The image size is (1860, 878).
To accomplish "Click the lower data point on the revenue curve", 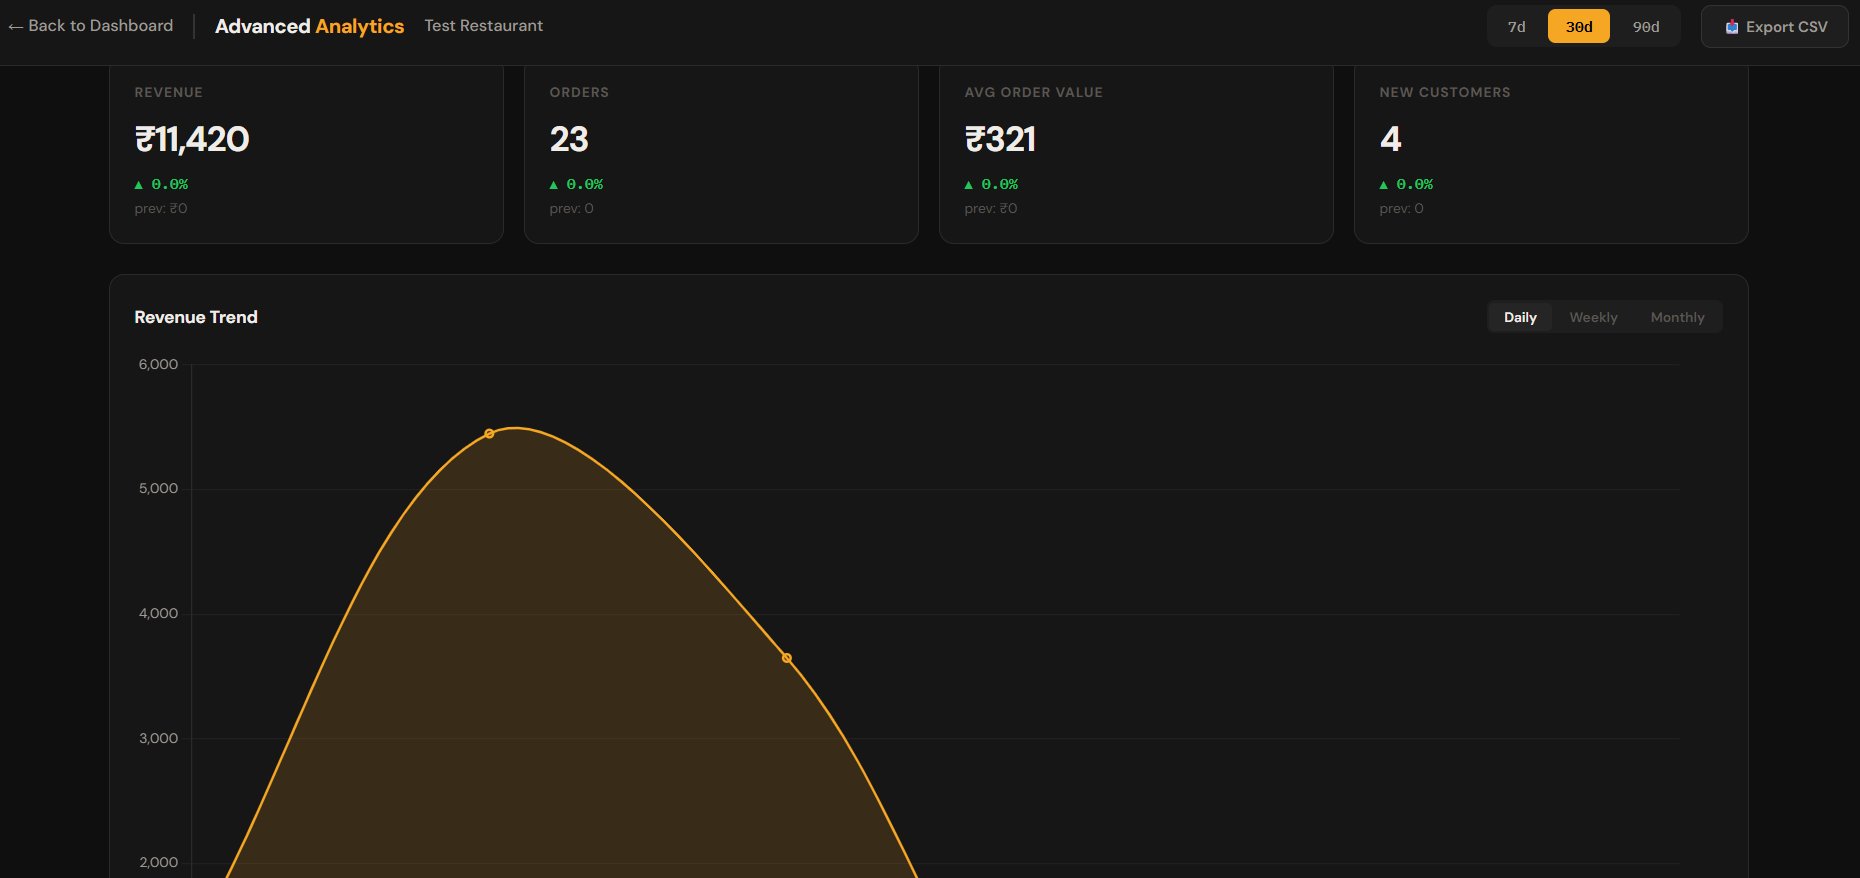I will click(787, 658).
